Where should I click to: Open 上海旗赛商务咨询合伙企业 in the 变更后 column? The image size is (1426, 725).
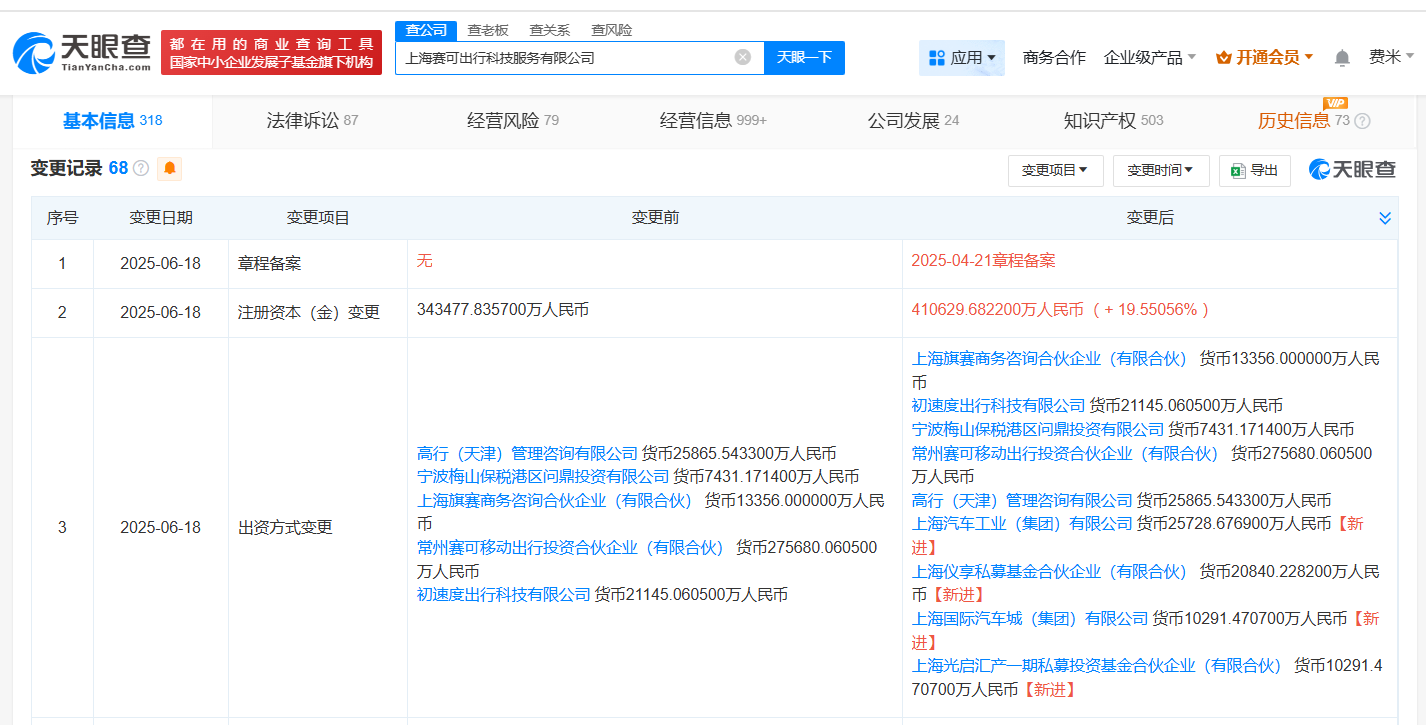tap(1050, 359)
